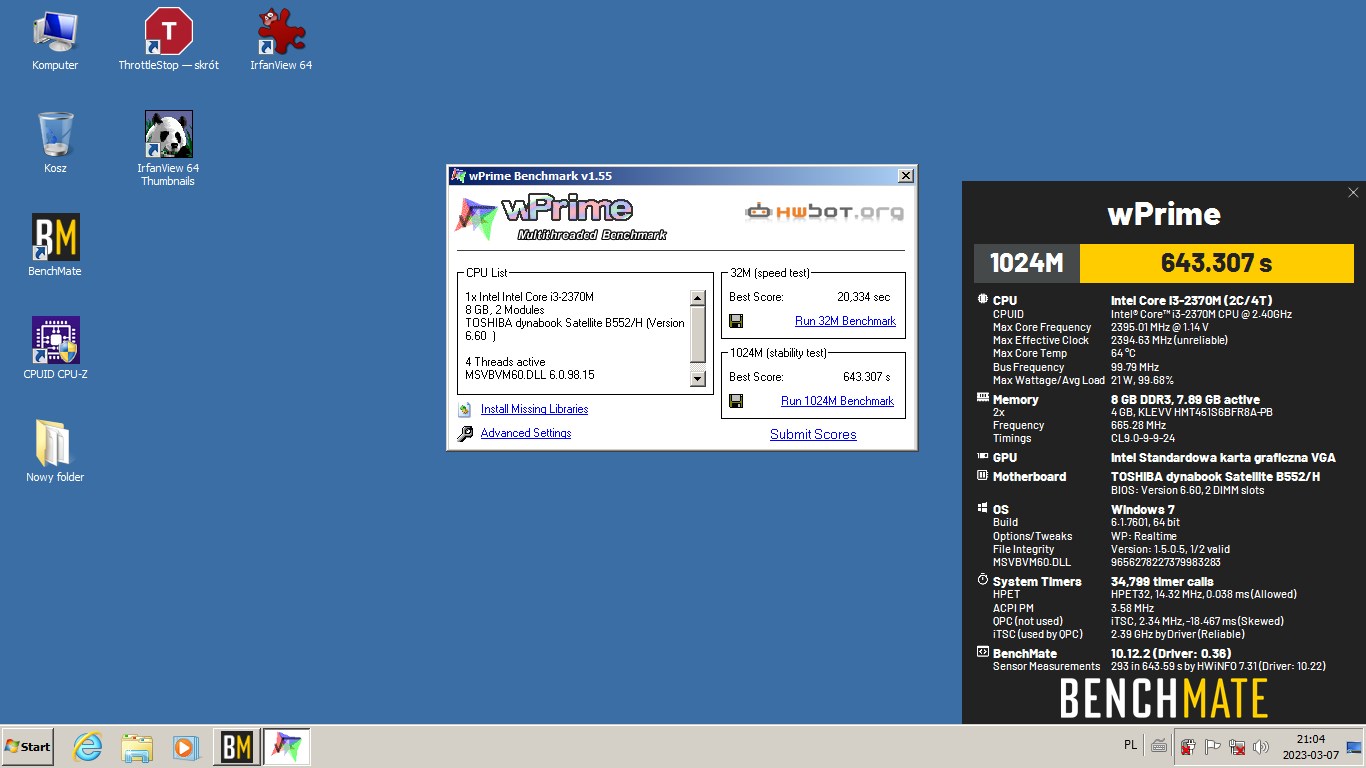
Task: Close the BenchMate result panel
Action: (x=1353, y=193)
